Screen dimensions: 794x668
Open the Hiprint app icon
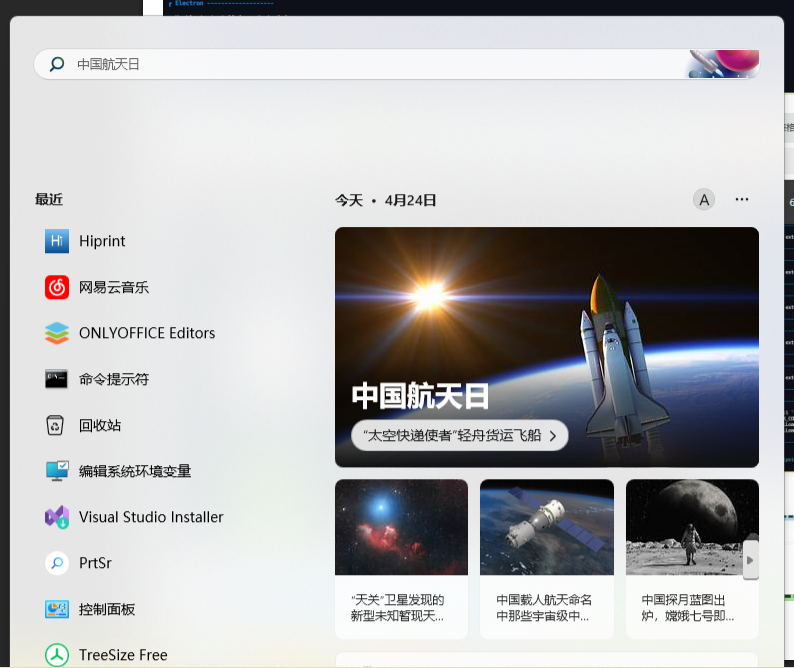pyautogui.click(x=57, y=241)
